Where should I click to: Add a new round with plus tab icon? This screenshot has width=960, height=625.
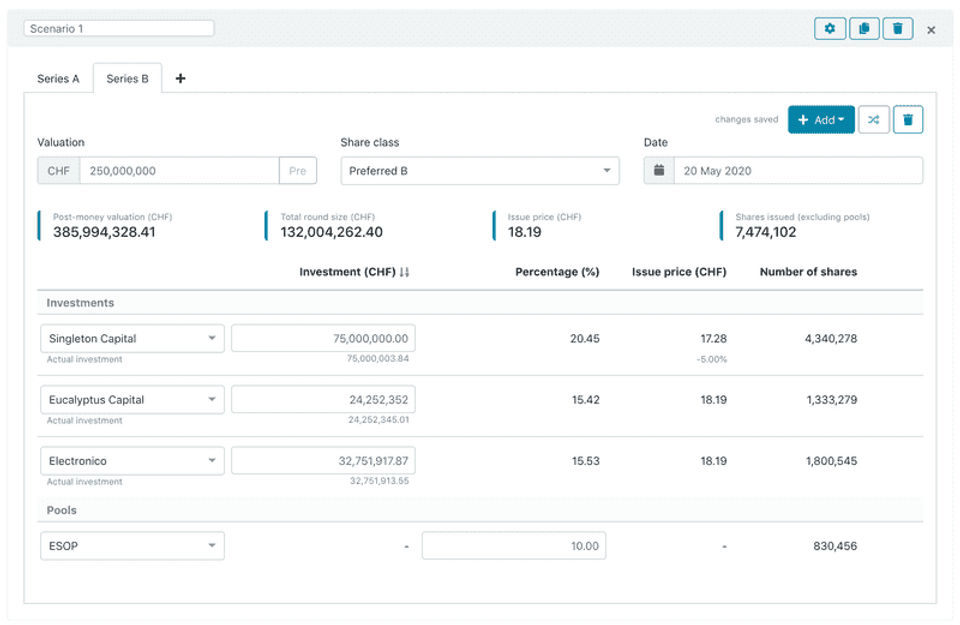pyautogui.click(x=180, y=79)
